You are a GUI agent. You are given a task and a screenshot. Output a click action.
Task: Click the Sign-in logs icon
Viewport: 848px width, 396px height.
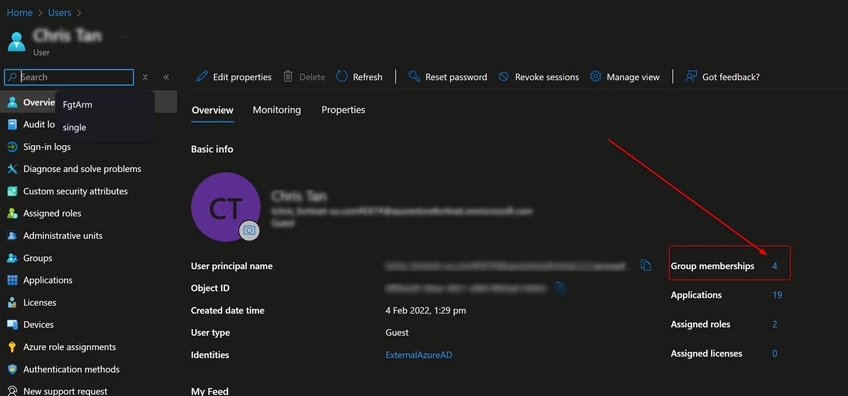coord(12,147)
